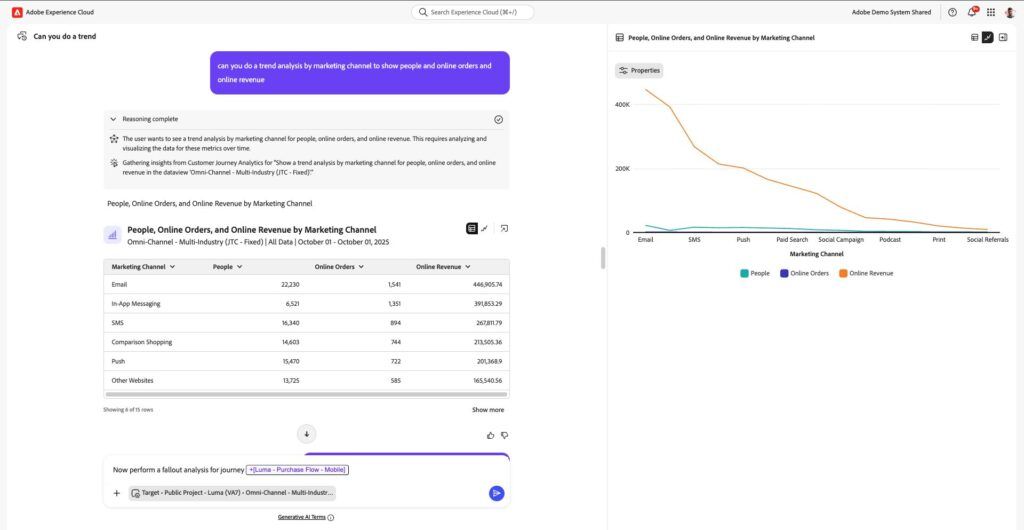
Task: Switch the side panel to table view
Action: pyautogui.click(x=974, y=38)
